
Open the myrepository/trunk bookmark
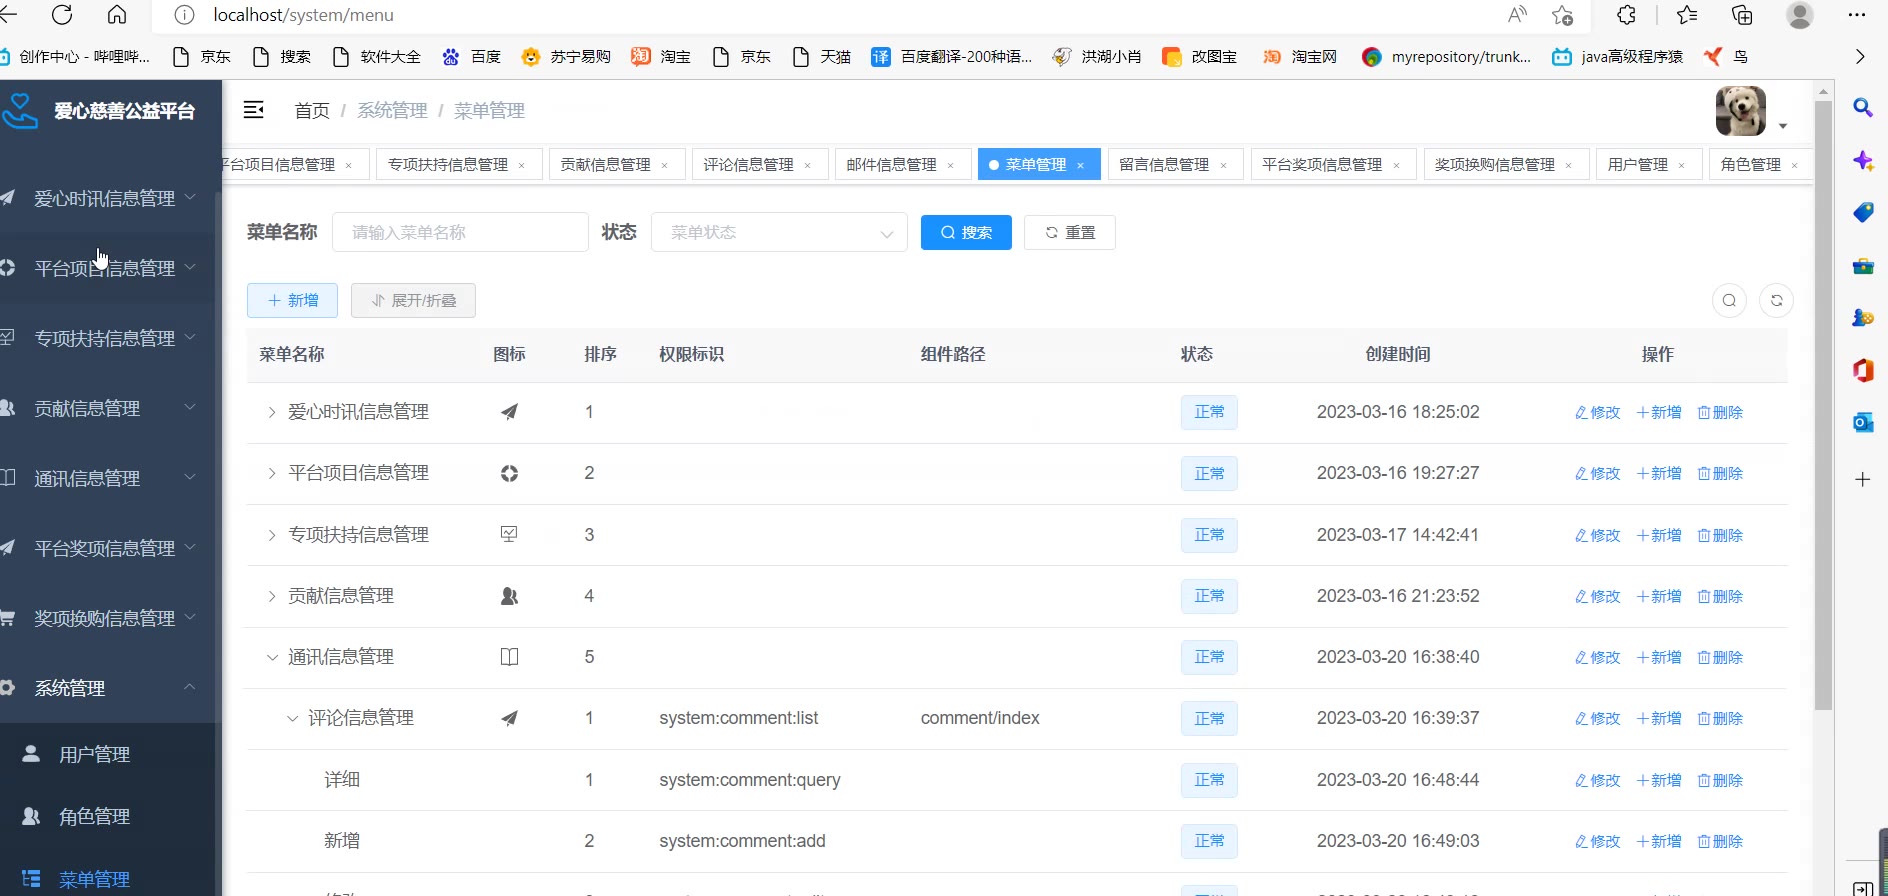[x=1447, y=57]
